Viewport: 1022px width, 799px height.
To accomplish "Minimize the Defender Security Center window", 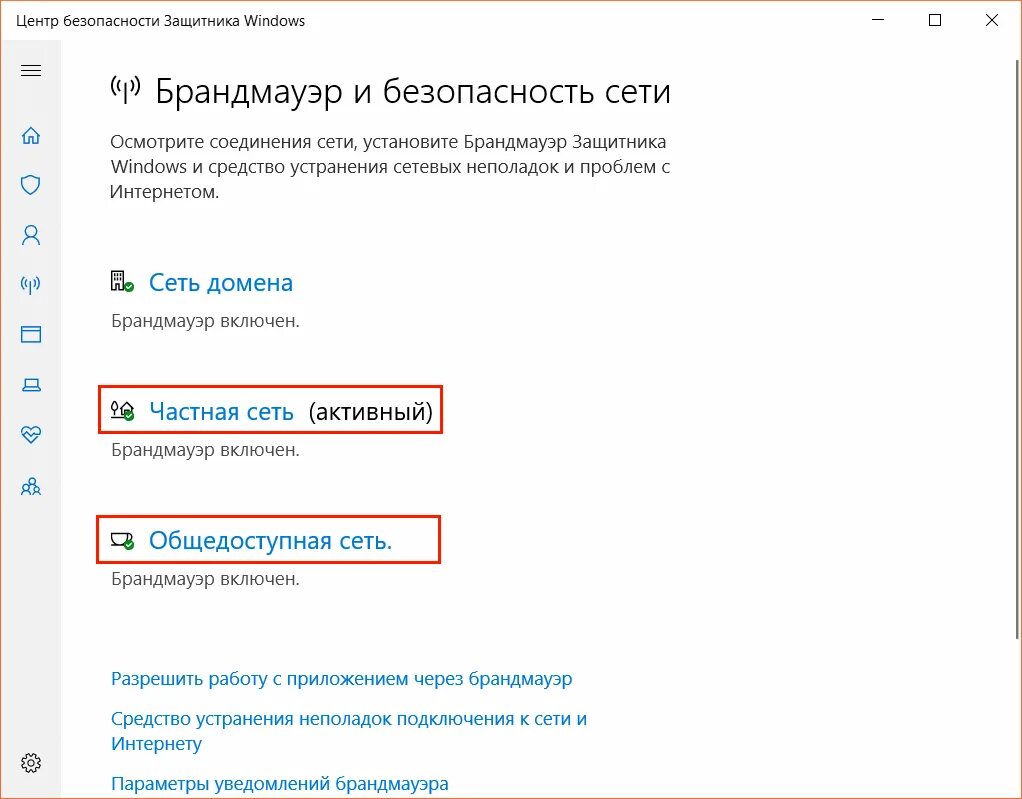I will pos(878,20).
